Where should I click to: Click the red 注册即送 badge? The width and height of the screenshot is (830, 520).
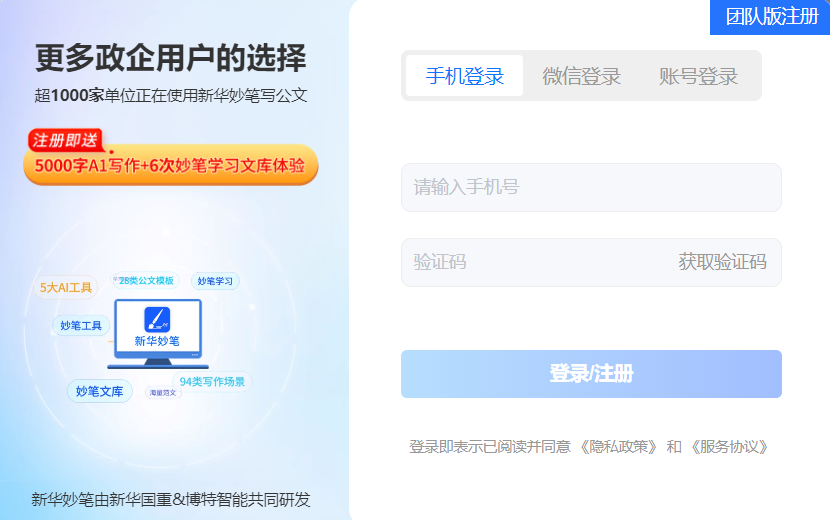click(x=64, y=140)
